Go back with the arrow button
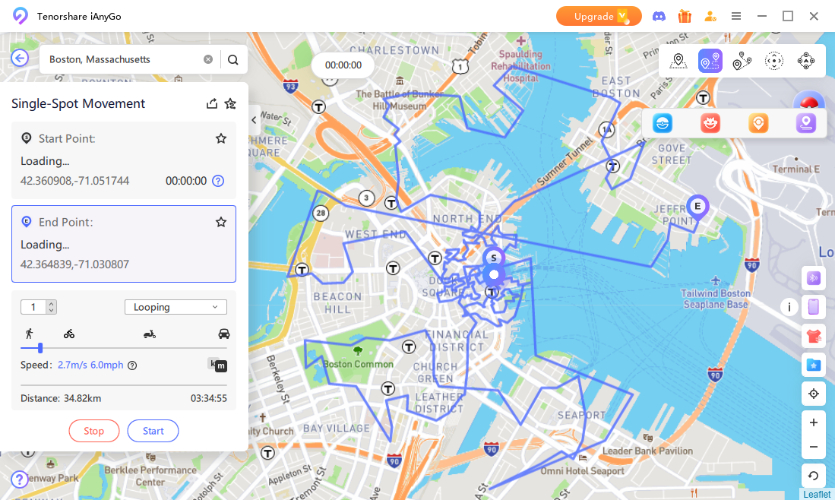This screenshot has width=835, height=500. click(x=20, y=58)
